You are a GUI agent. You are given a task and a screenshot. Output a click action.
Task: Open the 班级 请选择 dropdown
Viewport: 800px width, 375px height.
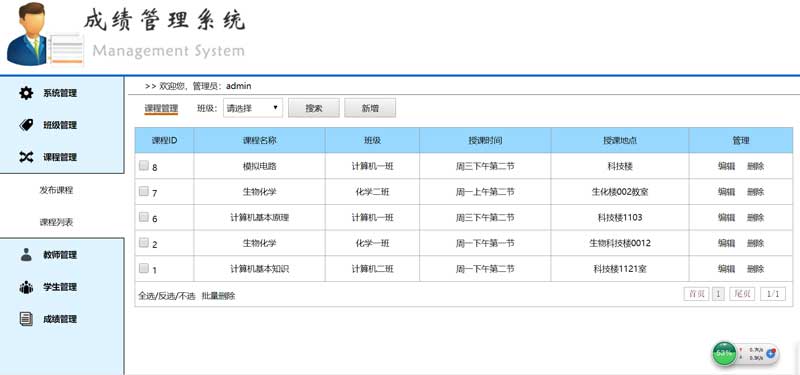(253, 108)
